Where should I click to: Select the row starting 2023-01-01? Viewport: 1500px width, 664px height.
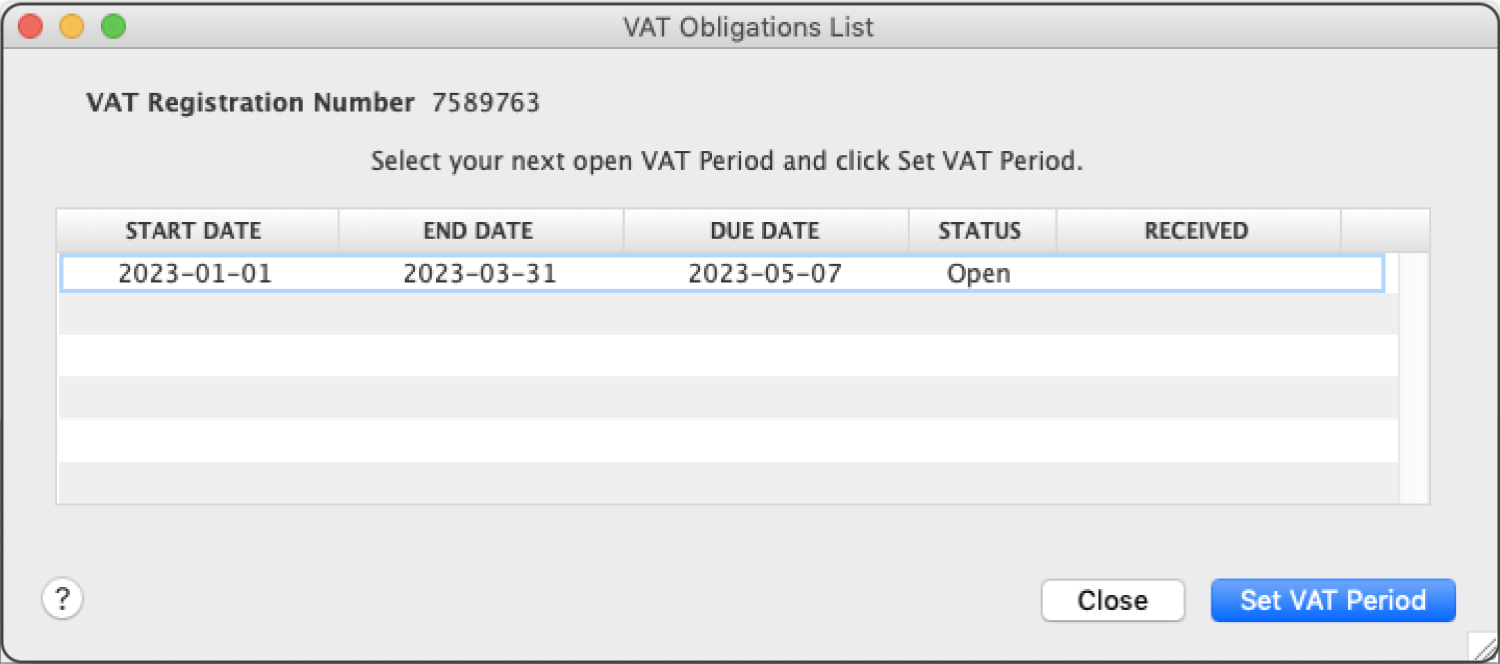pos(722,273)
